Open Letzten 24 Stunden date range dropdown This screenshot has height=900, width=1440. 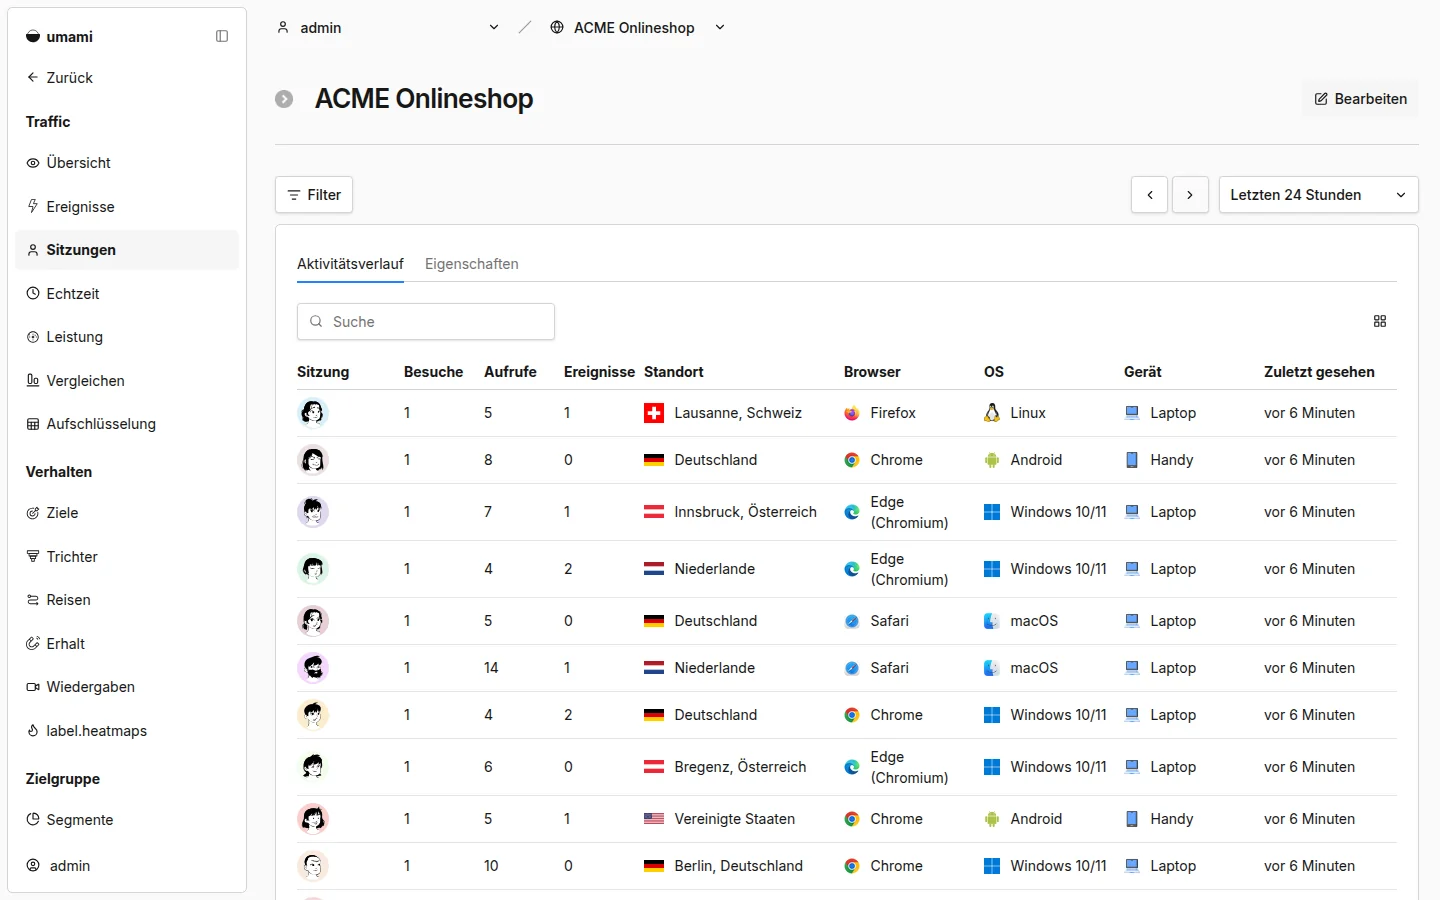click(x=1318, y=195)
